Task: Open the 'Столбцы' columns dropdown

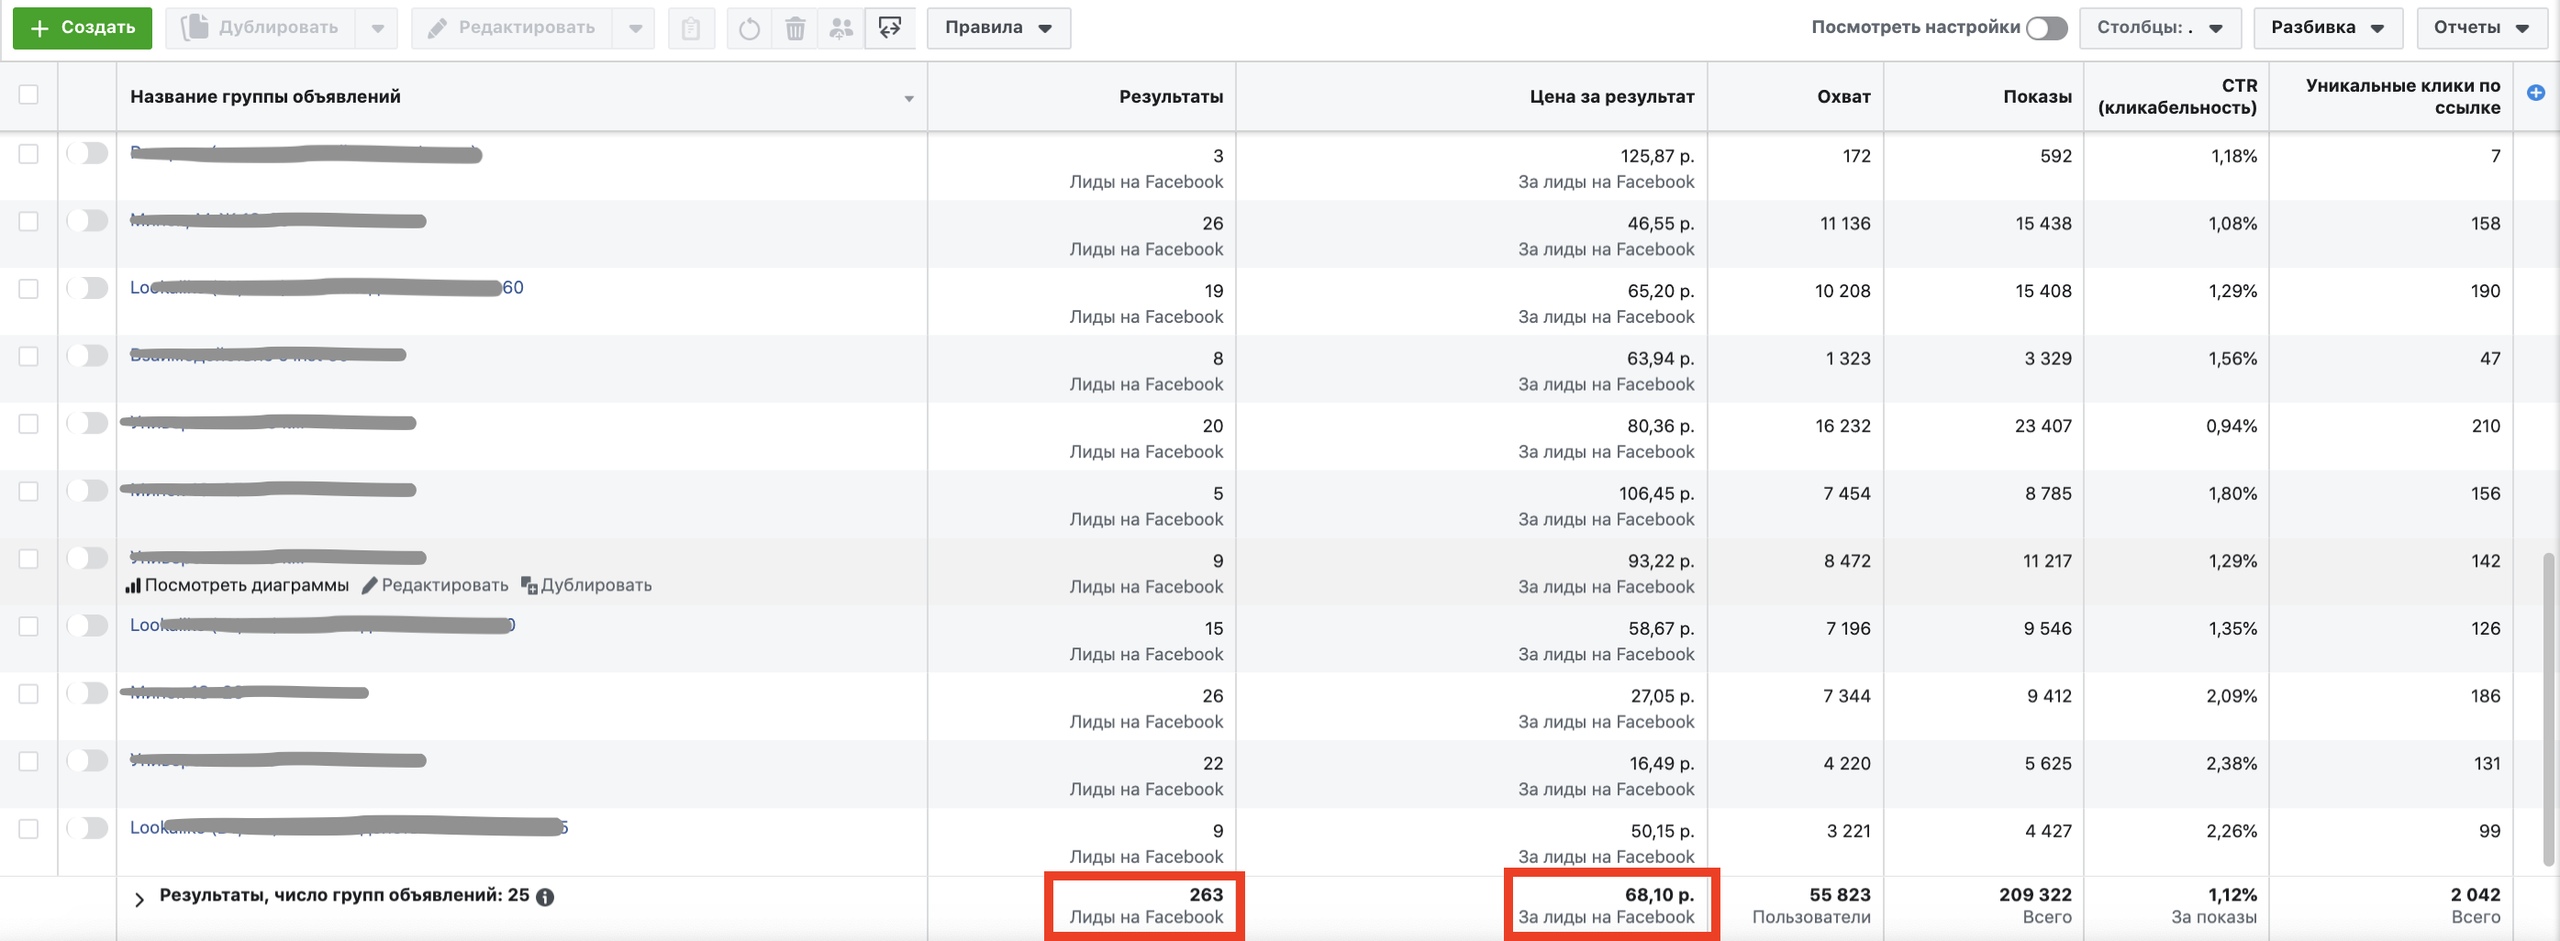Action: coord(2159,28)
